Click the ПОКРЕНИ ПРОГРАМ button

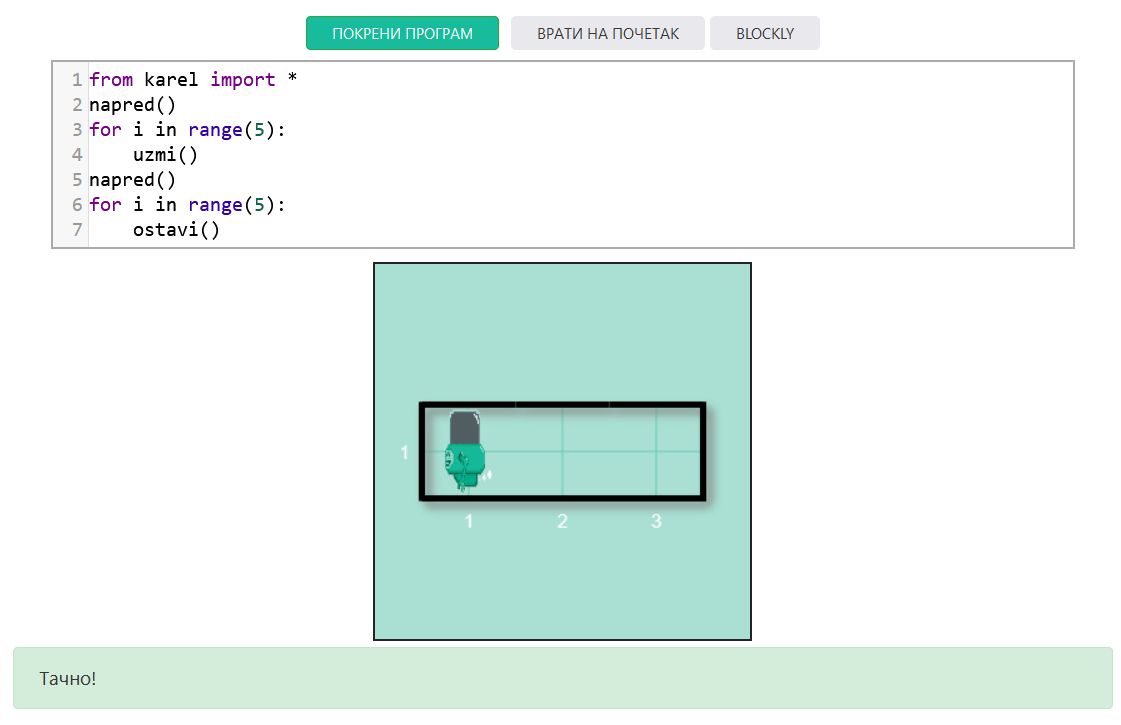click(402, 33)
